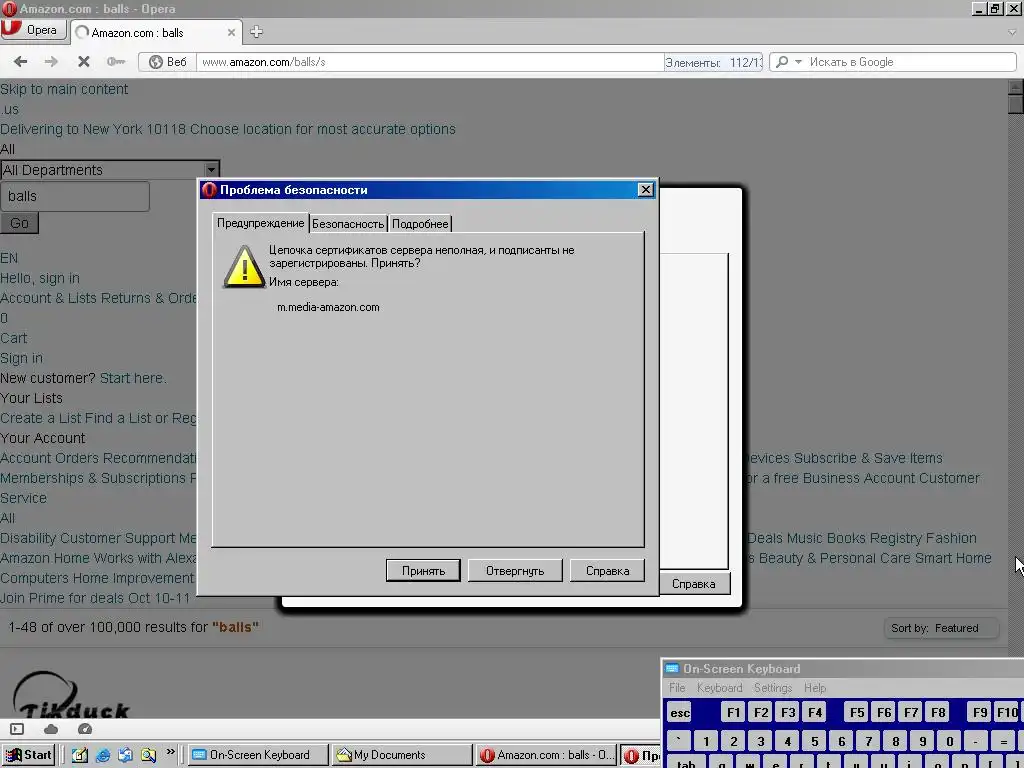Screen dimensions: 1024x768
Task: Click the Hello, sign in link
Action: [40, 278]
